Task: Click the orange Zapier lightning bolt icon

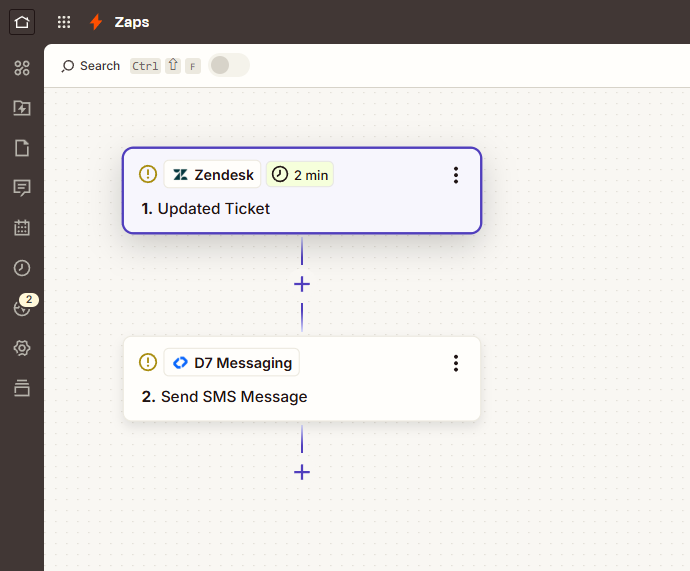Action: pos(96,22)
